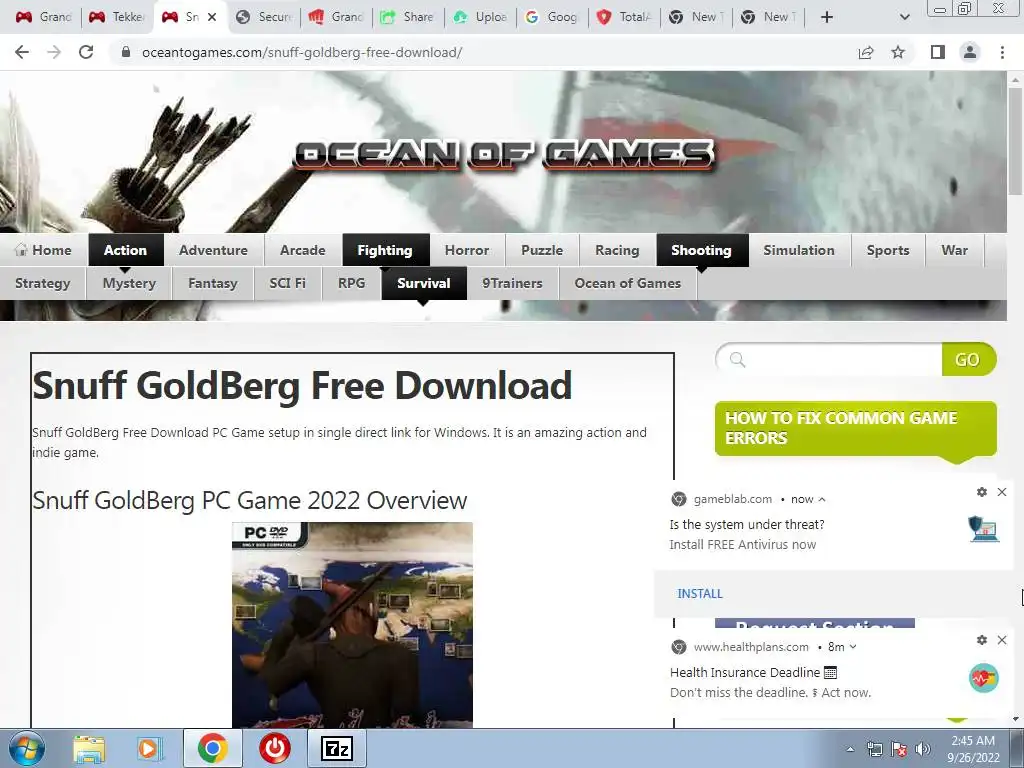Screen dimensions: 1024x768
Task: Open the 9Trainers menu item
Action: point(513,283)
